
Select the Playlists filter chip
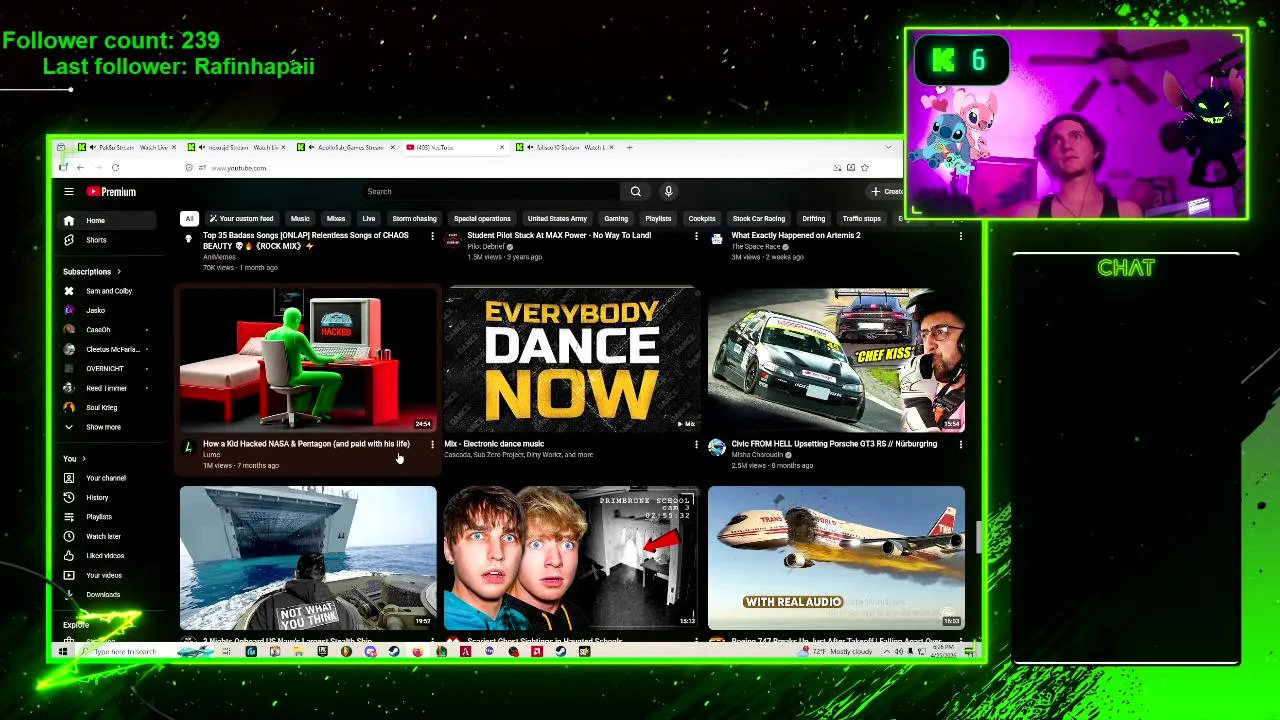tap(658, 218)
